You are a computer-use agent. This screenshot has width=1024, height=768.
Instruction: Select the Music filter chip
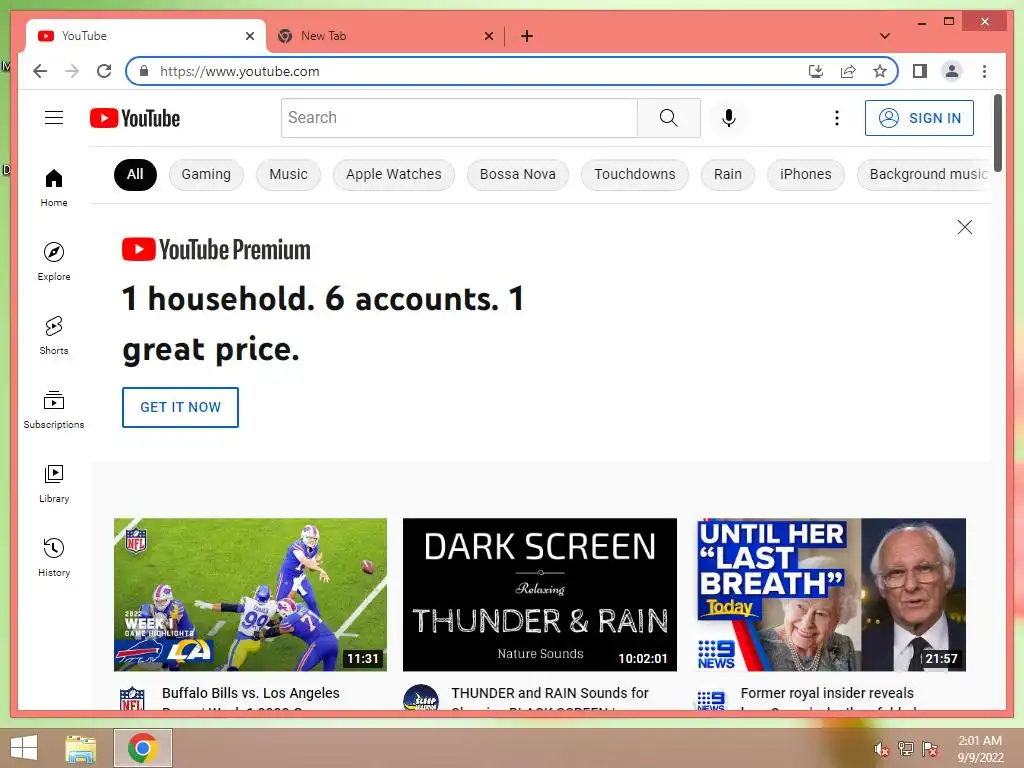pos(288,174)
